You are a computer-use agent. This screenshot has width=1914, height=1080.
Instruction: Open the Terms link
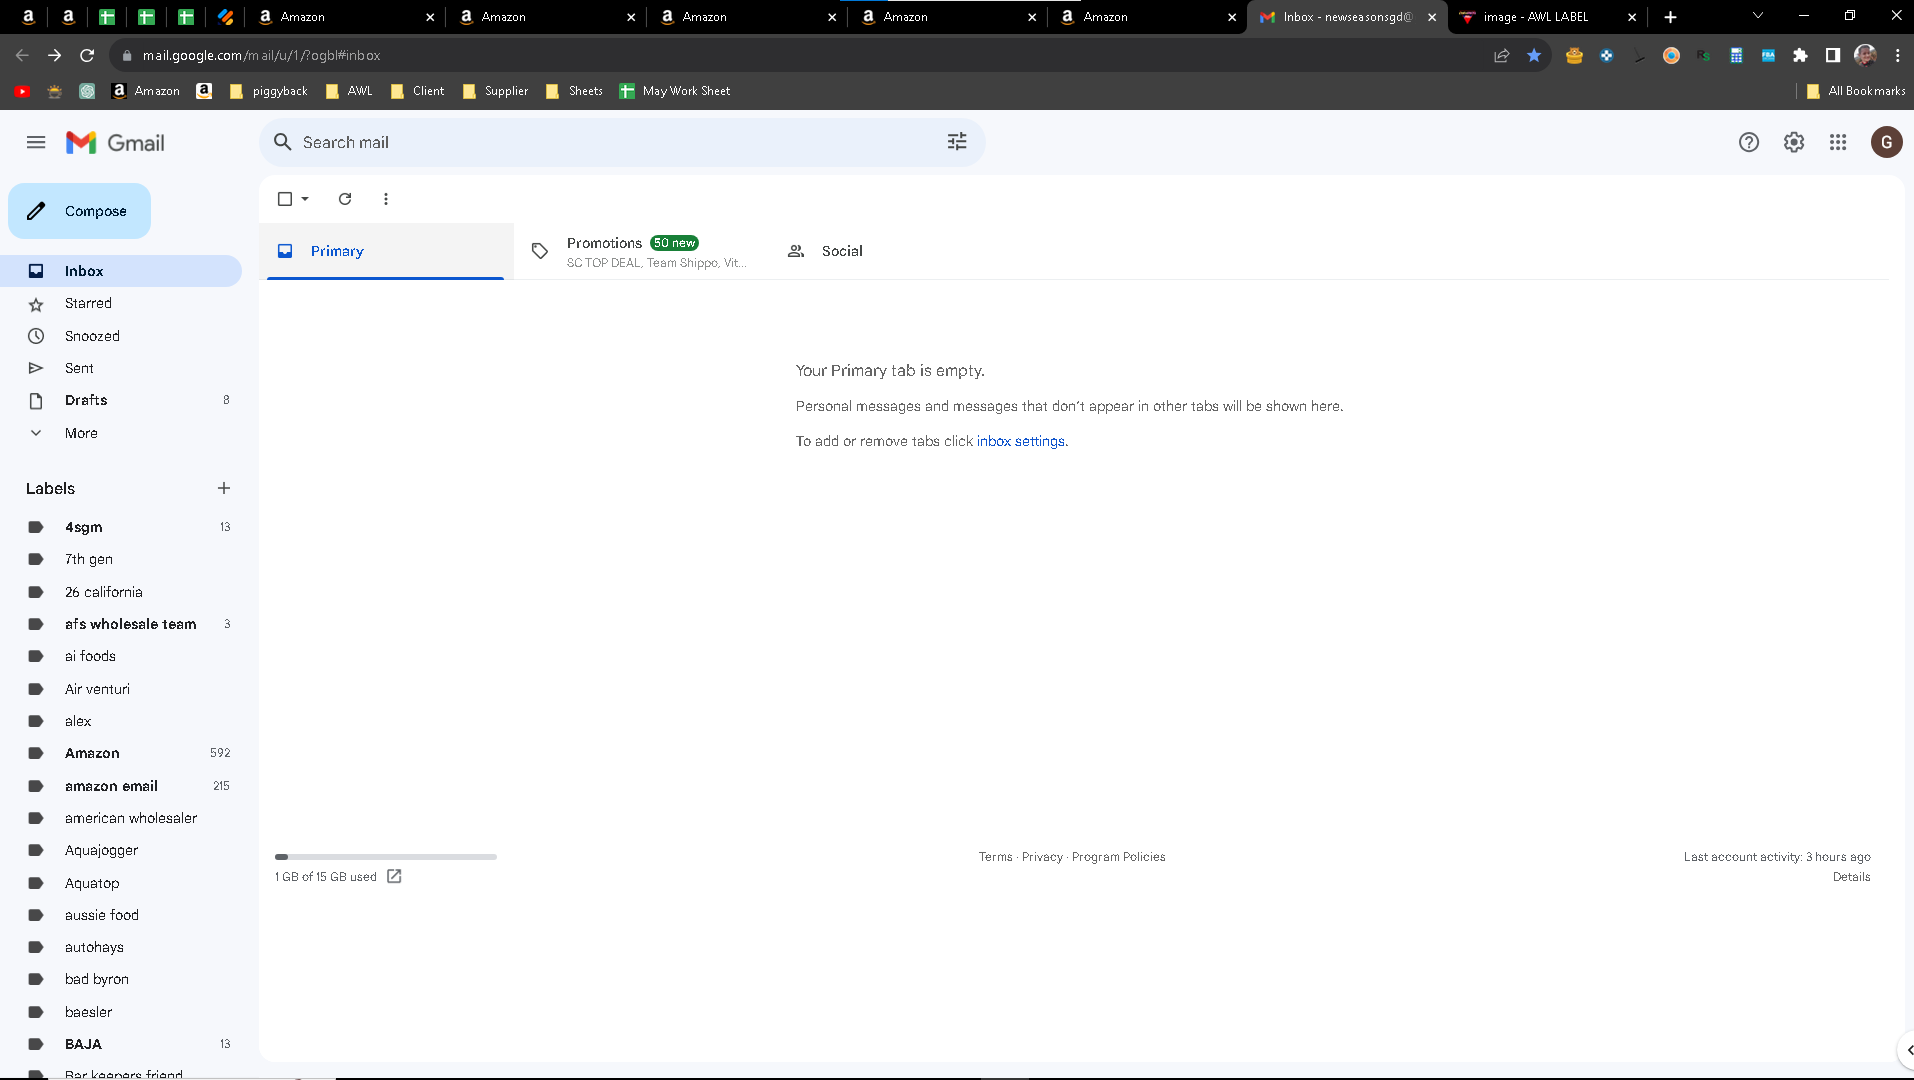click(995, 857)
